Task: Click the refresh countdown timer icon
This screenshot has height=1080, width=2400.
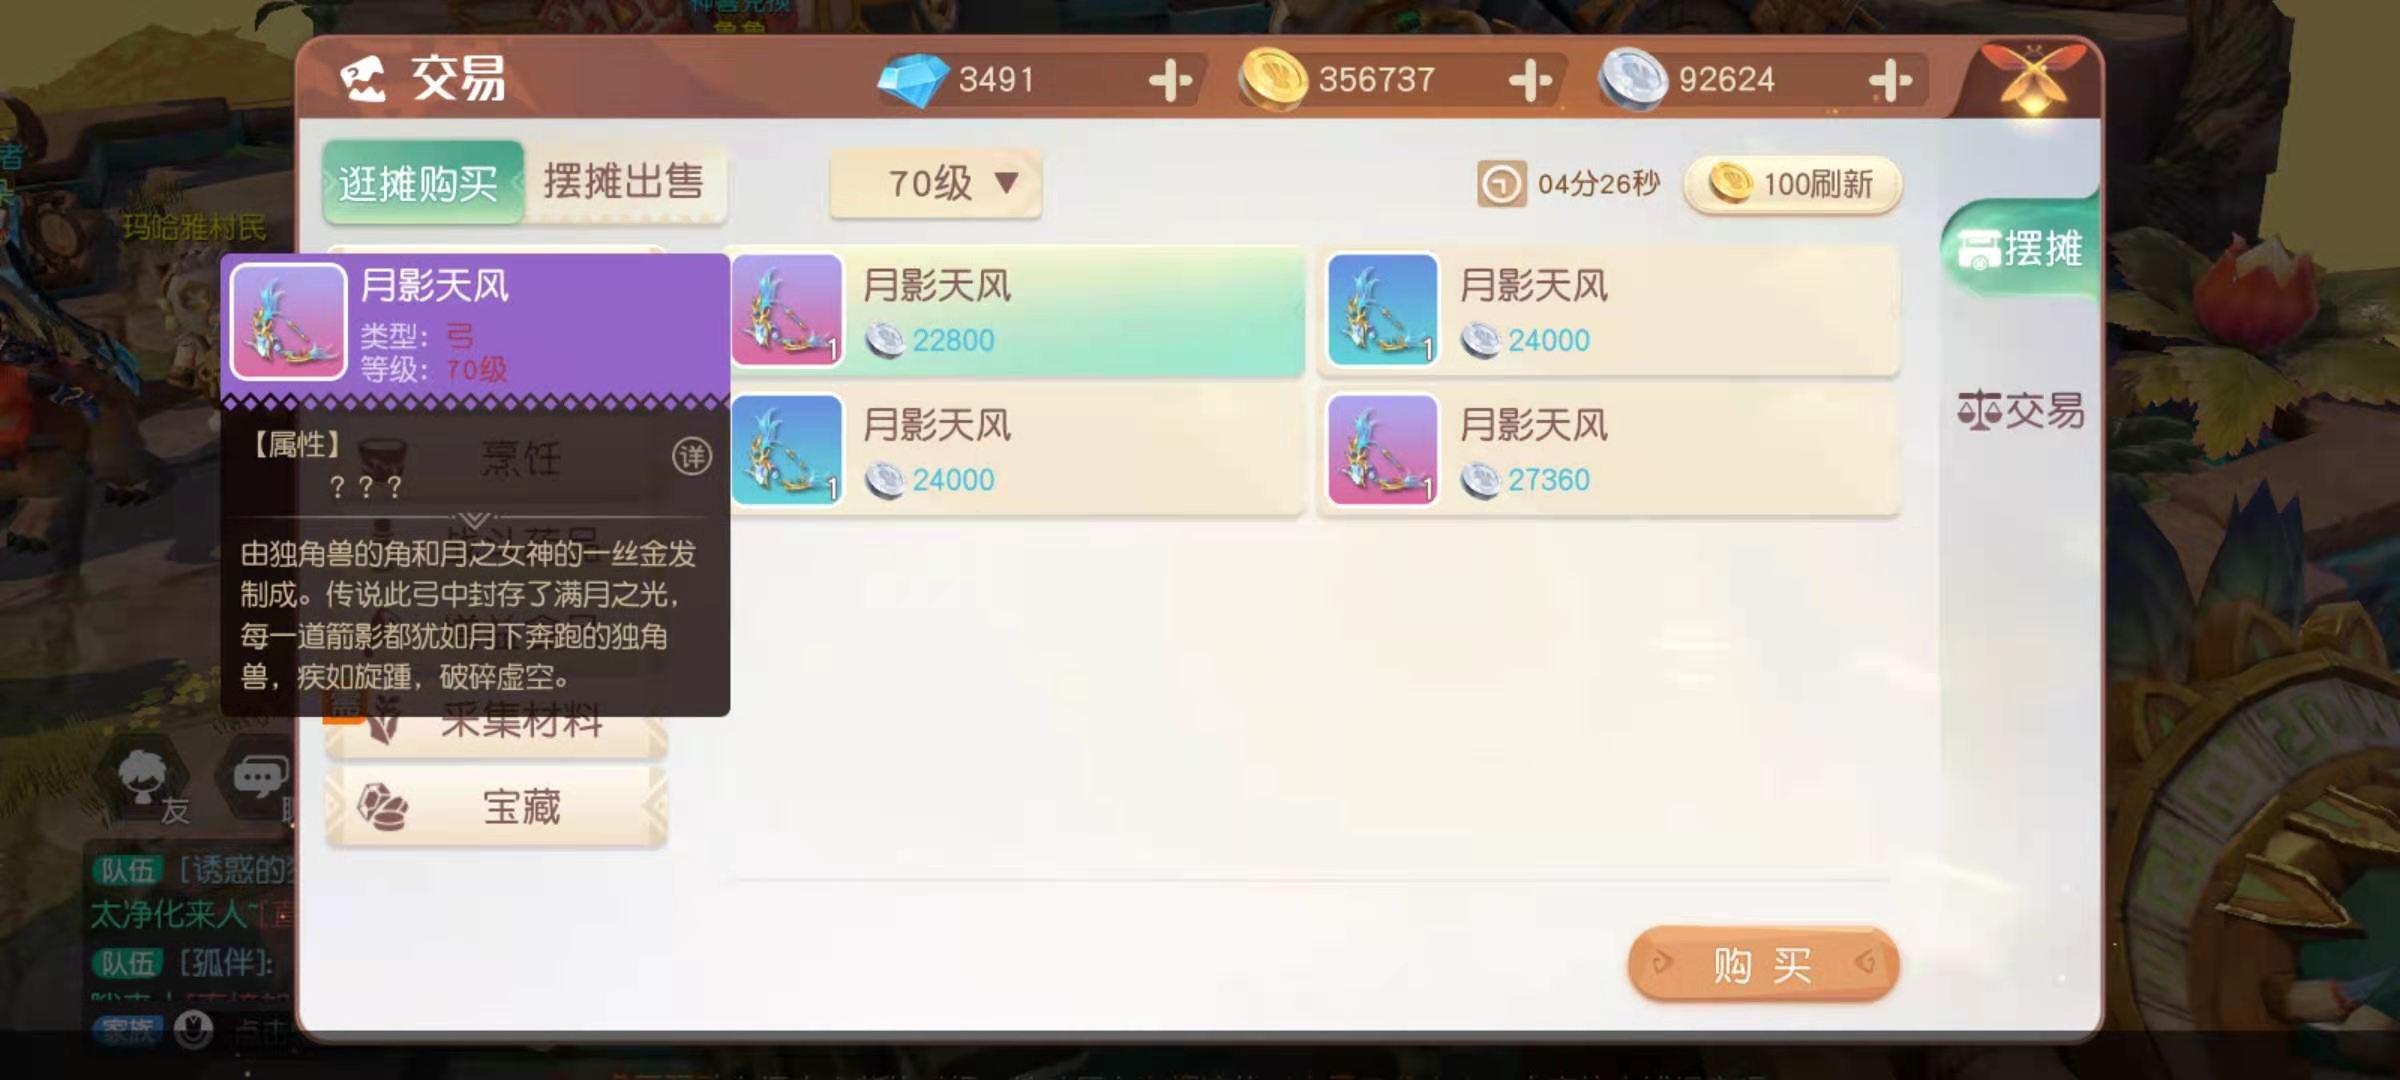Action: coord(1500,184)
